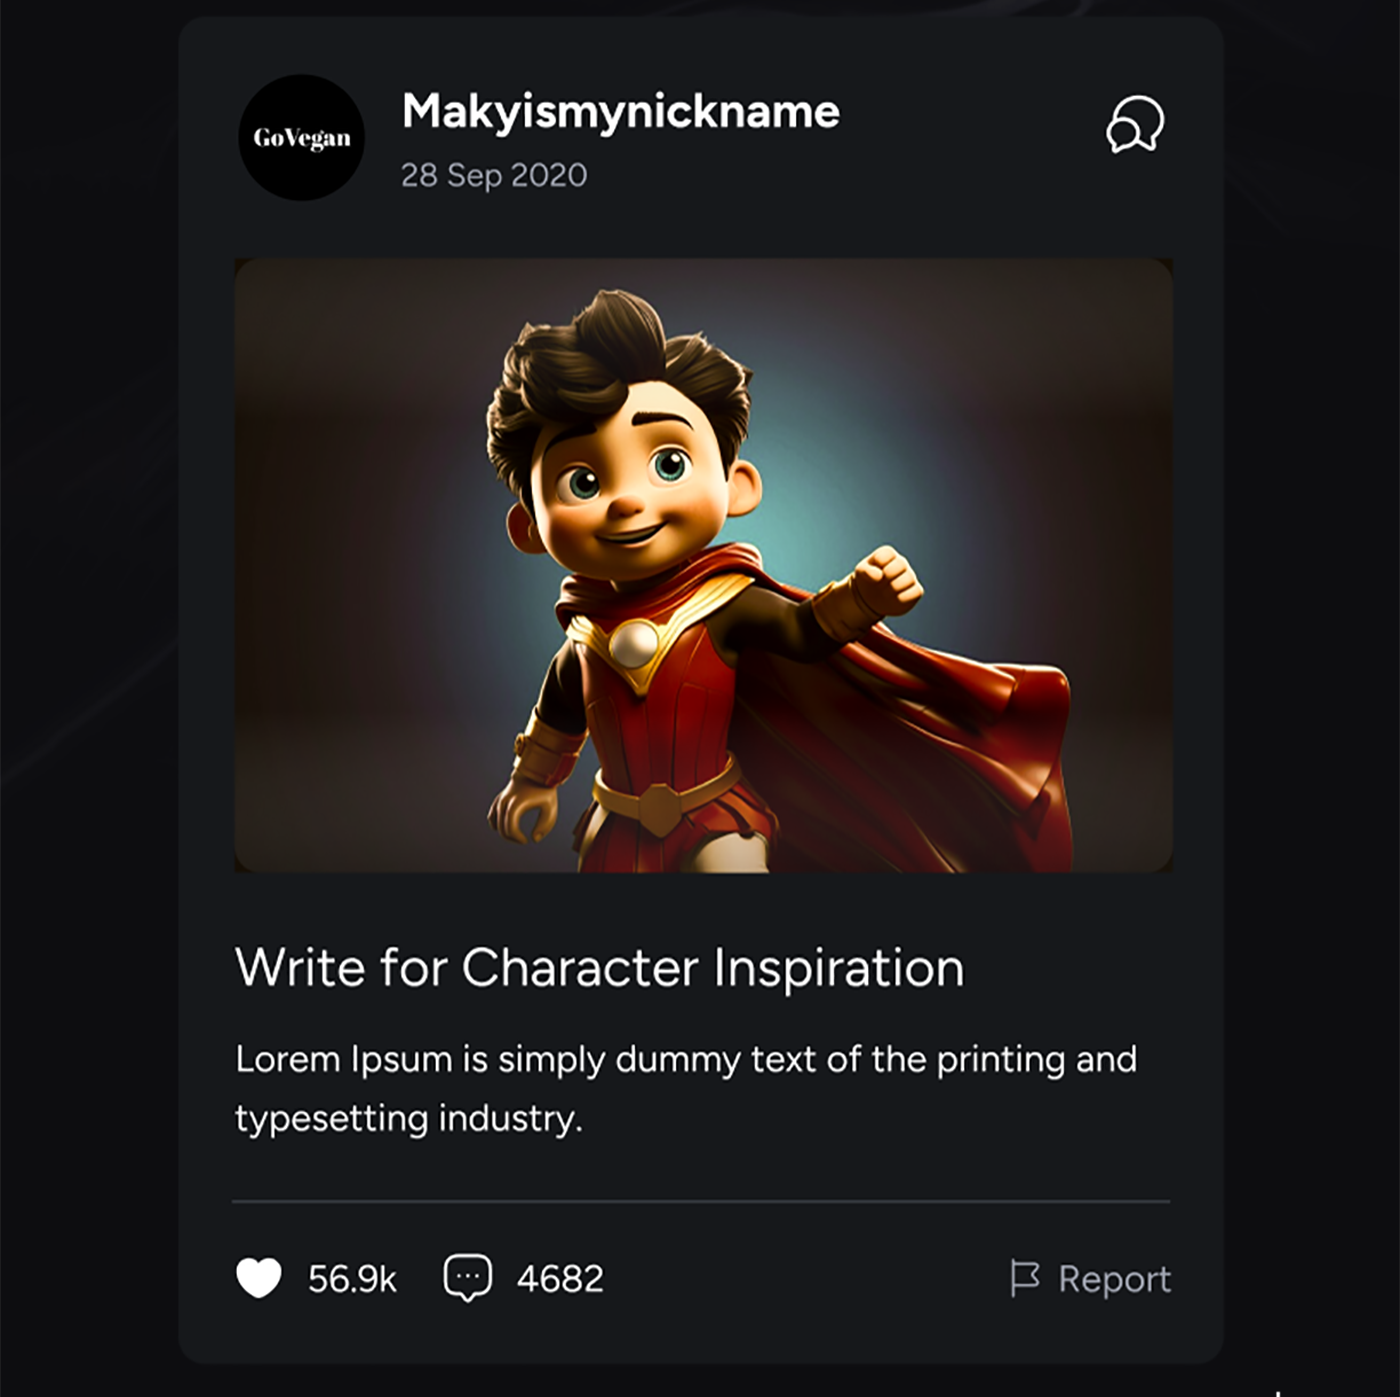Click the 28 Sep 2020 post date

click(494, 175)
